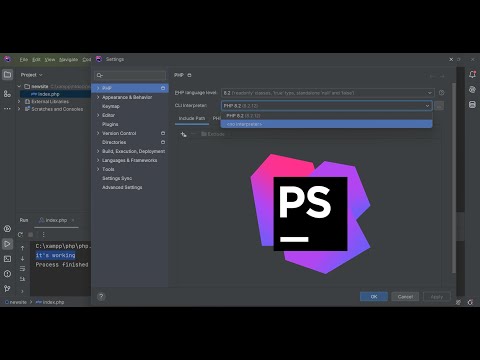Click the Settings dialog help question icon
Viewport: 480px width, 360px height.
(101, 296)
